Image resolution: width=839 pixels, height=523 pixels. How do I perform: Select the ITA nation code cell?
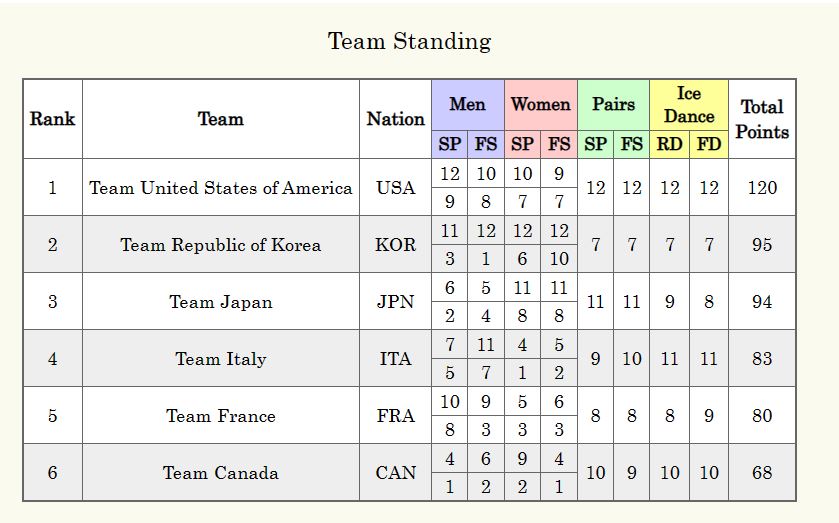(x=395, y=359)
